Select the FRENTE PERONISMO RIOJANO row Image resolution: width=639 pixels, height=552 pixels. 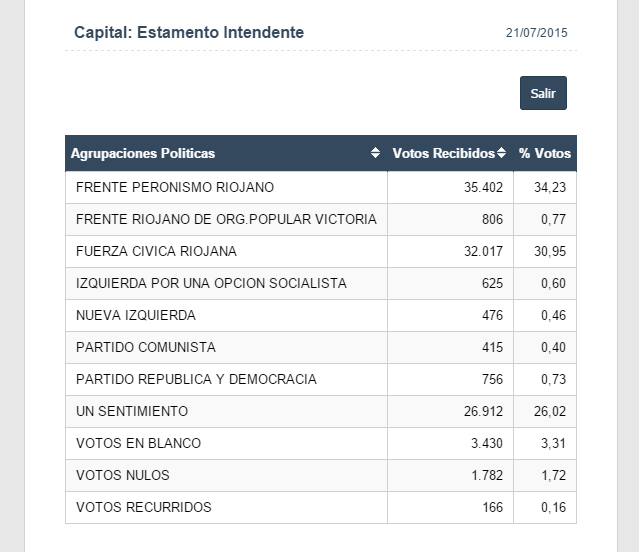175,187
